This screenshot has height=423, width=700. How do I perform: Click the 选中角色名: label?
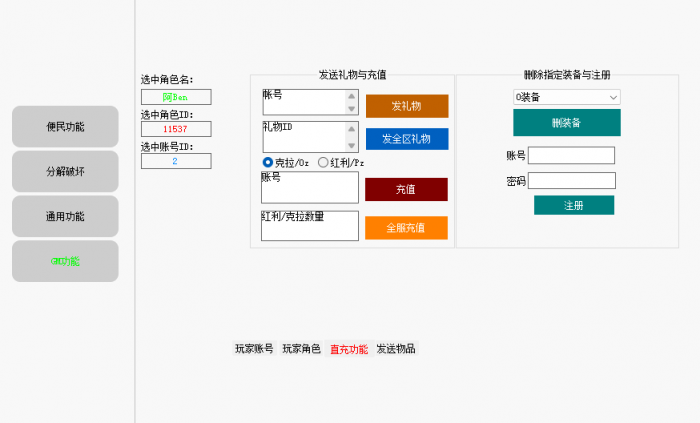click(167, 79)
